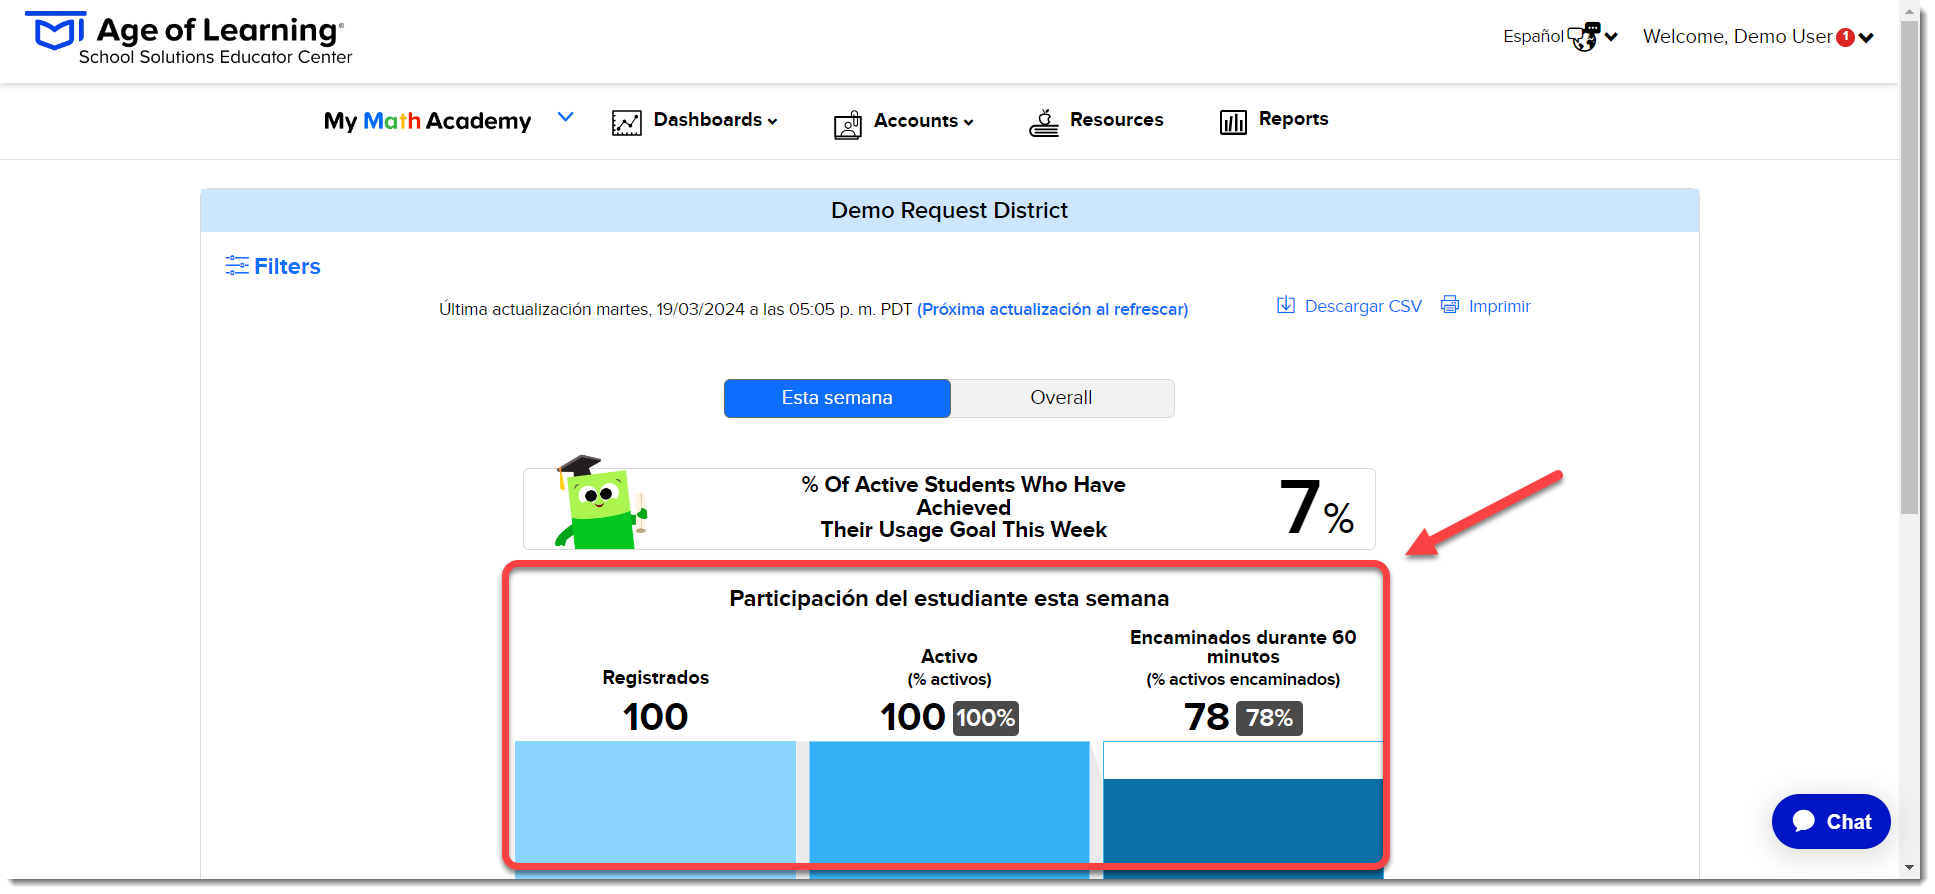Click the page vertical scrollbar thumb

[x=1910, y=265]
